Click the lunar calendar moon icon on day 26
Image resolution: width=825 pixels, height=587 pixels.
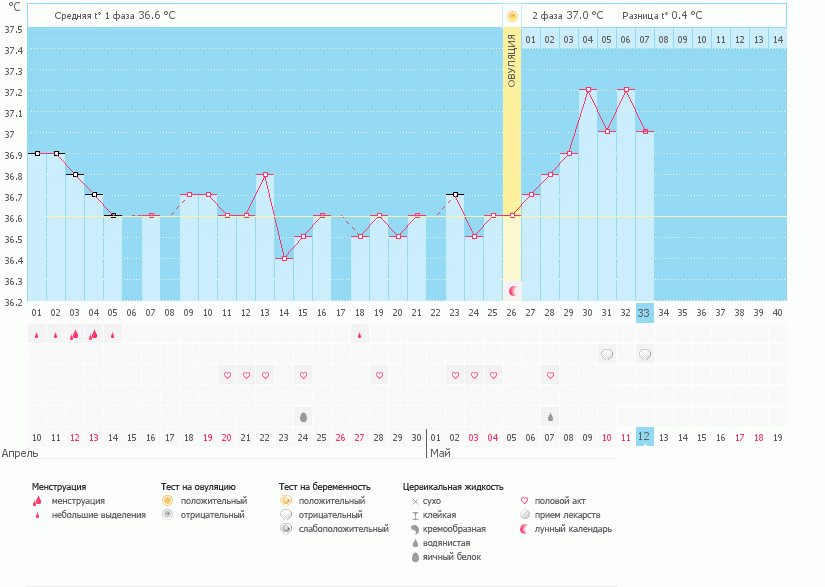(513, 290)
